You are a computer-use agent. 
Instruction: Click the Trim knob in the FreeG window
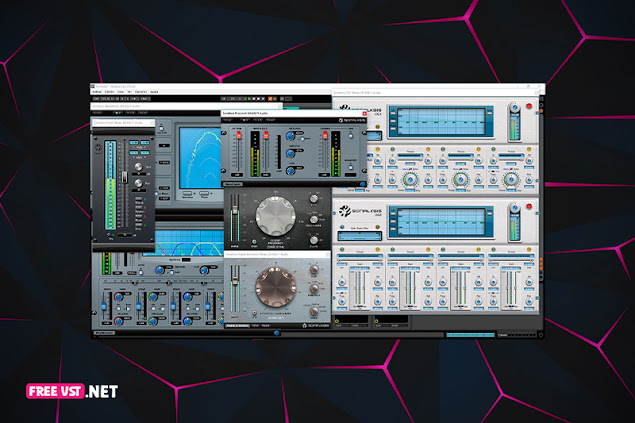tap(139, 167)
